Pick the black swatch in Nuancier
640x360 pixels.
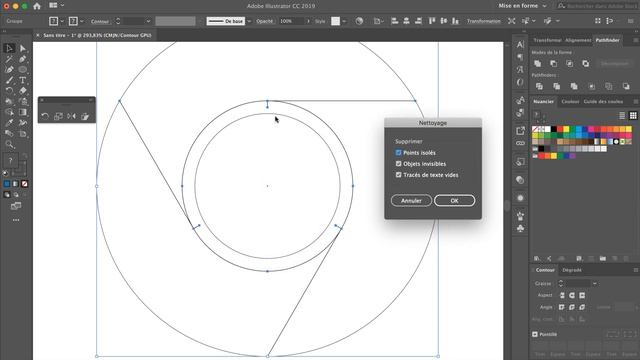[554, 129]
